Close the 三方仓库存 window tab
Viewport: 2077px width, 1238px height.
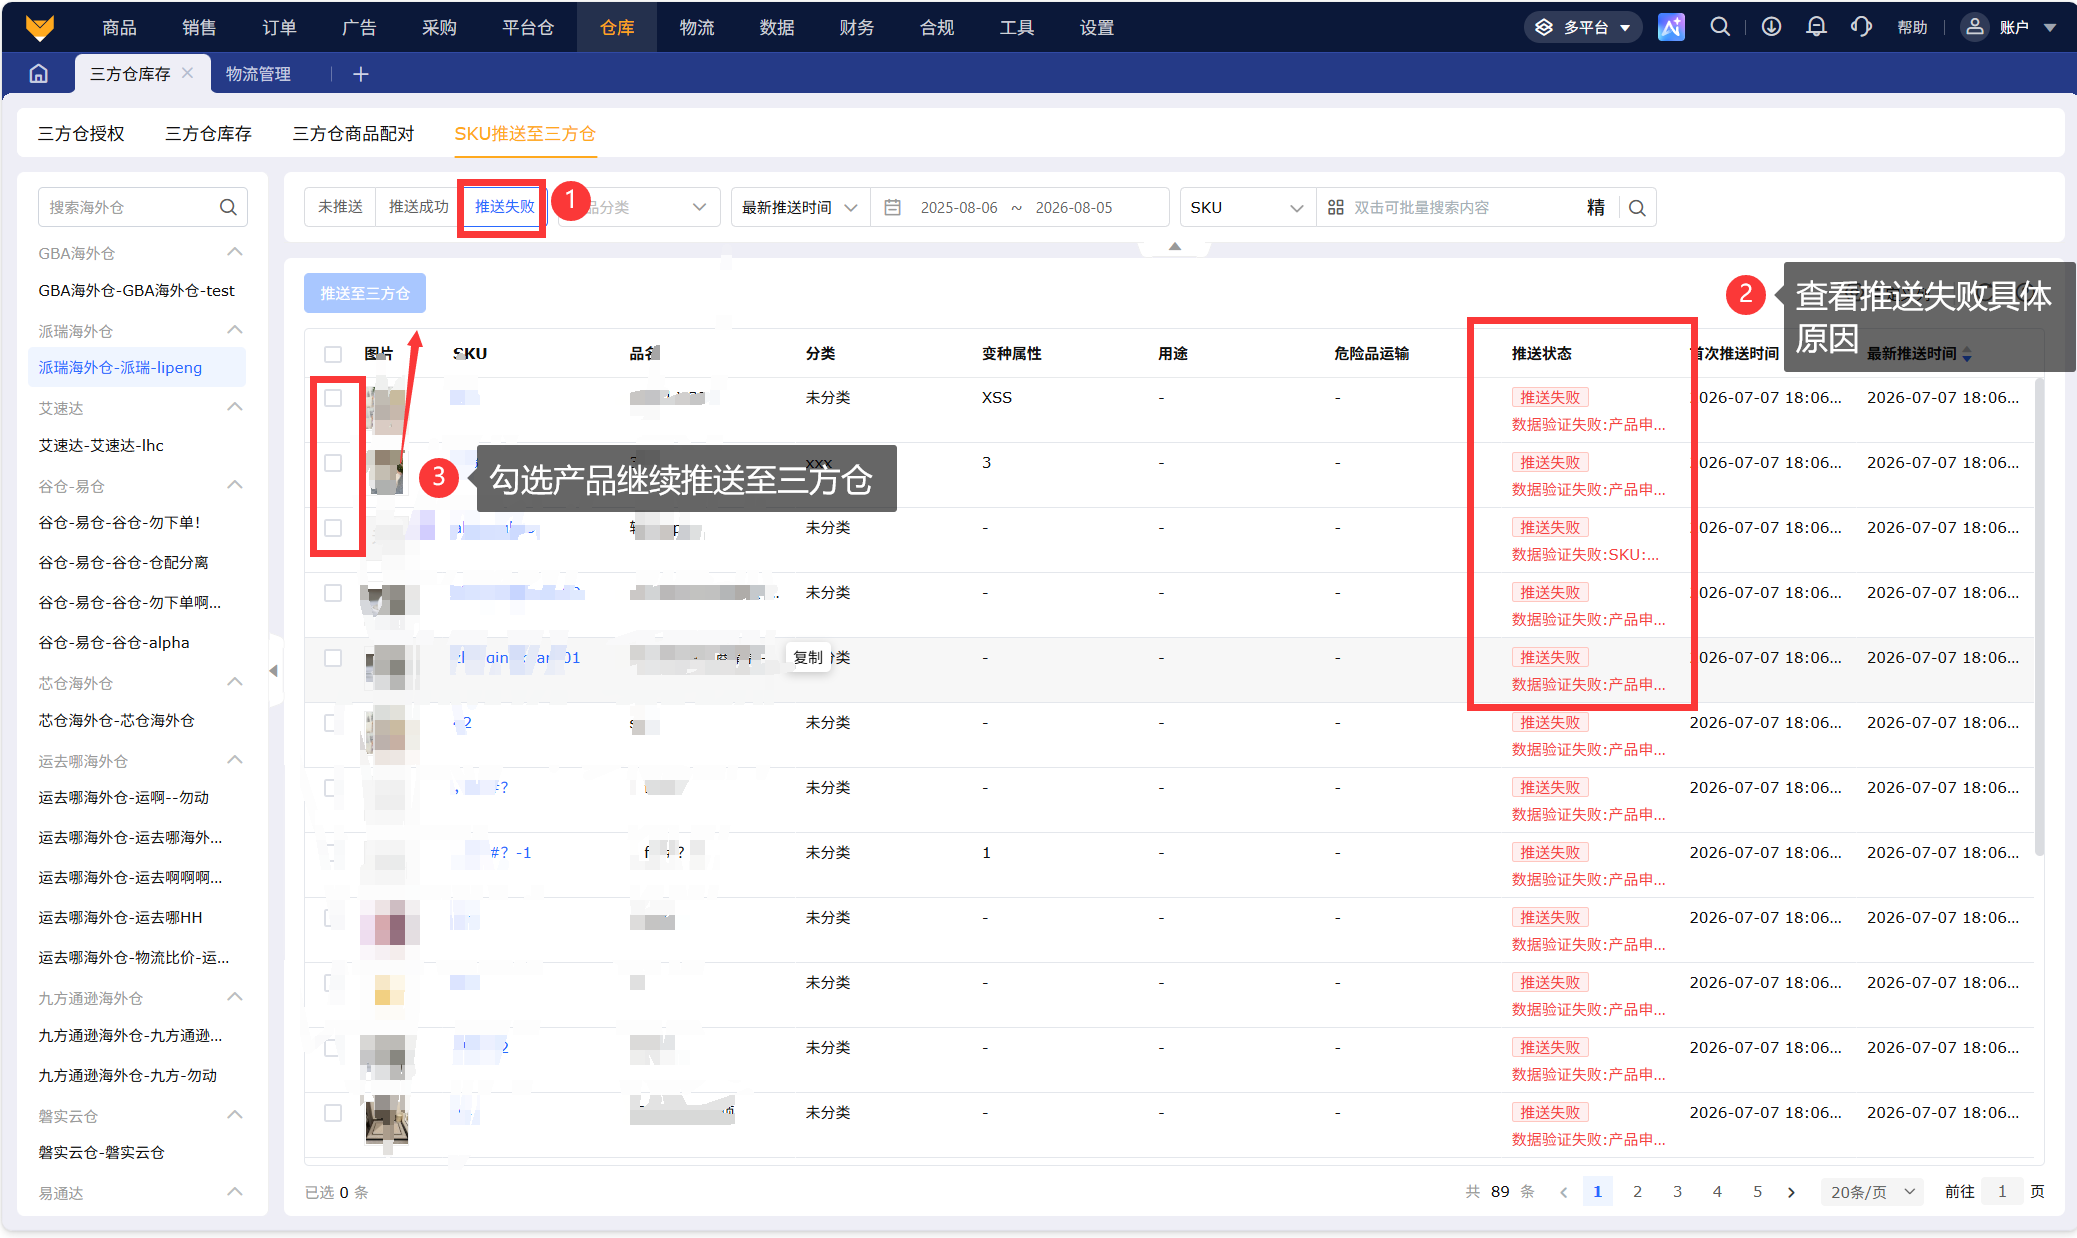pyautogui.click(x=188, y=73)
